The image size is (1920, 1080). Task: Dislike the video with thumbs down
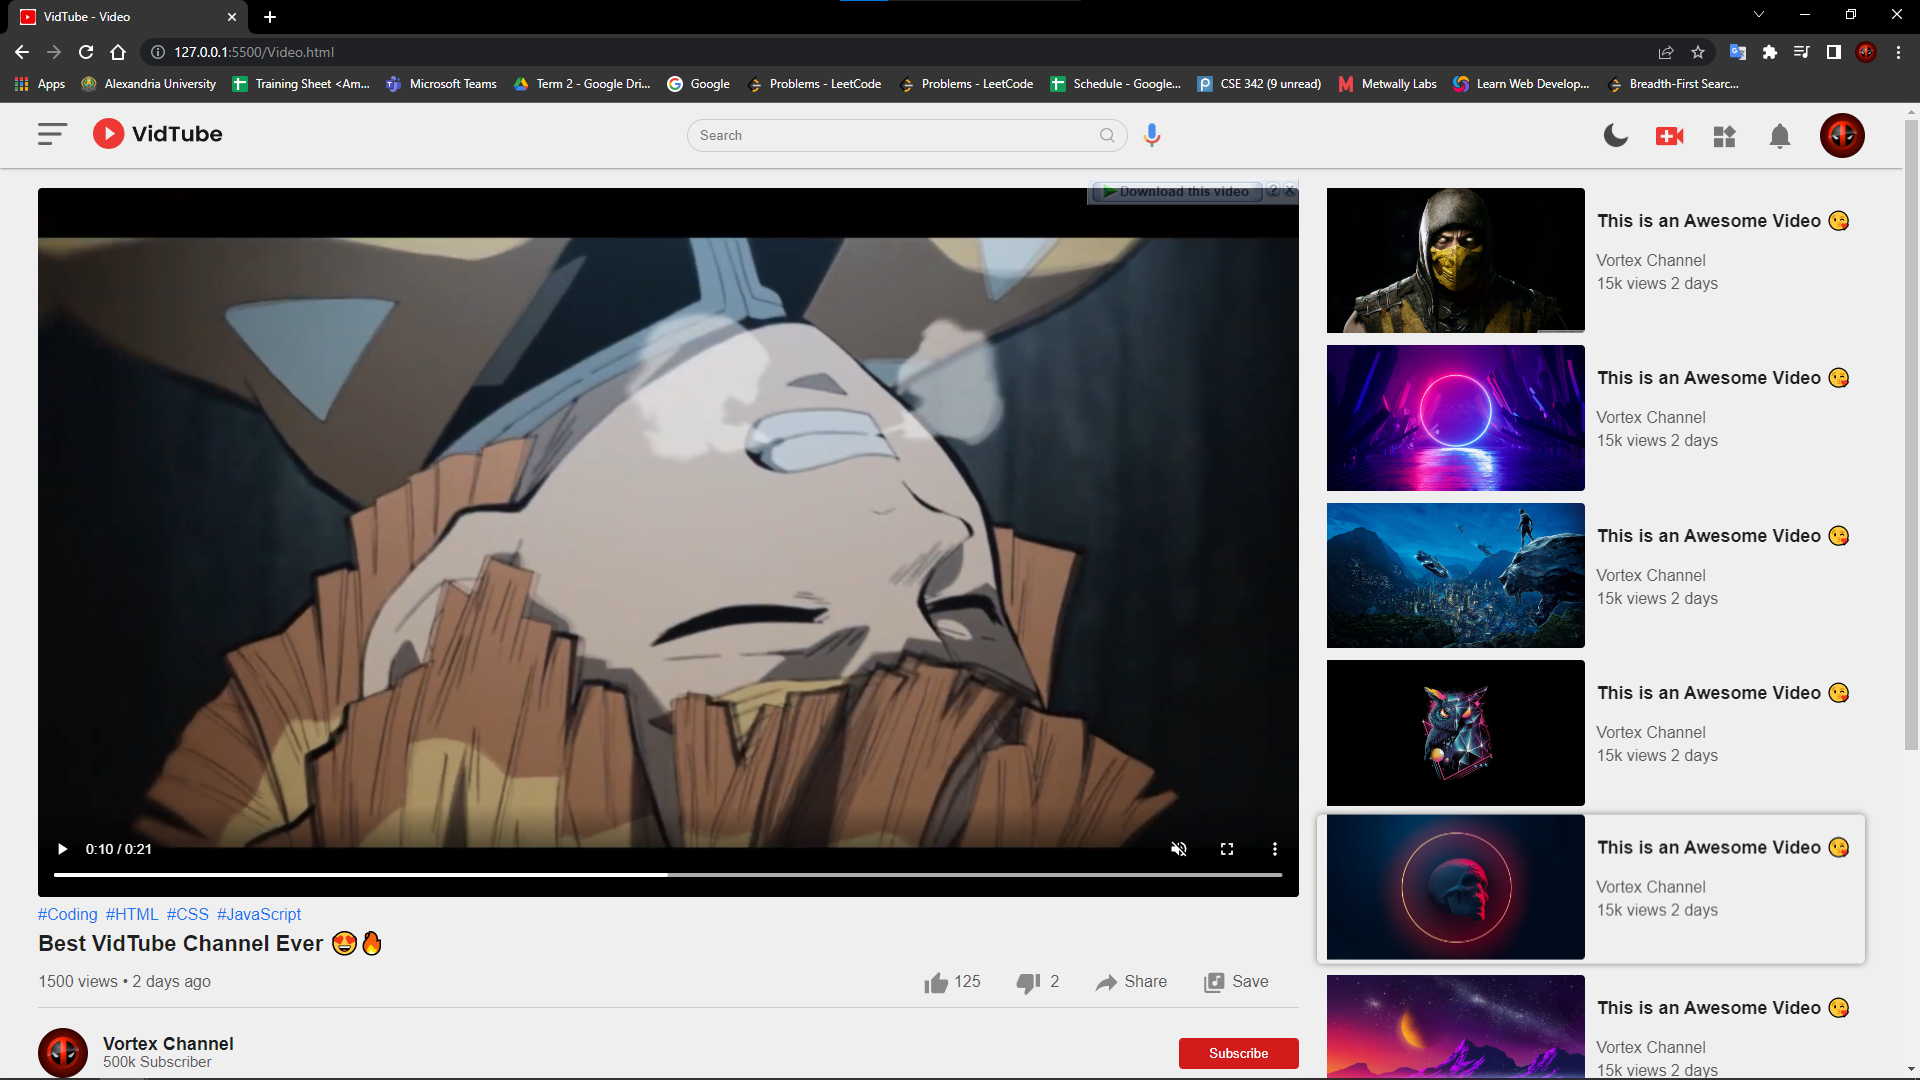point(1037,982)
